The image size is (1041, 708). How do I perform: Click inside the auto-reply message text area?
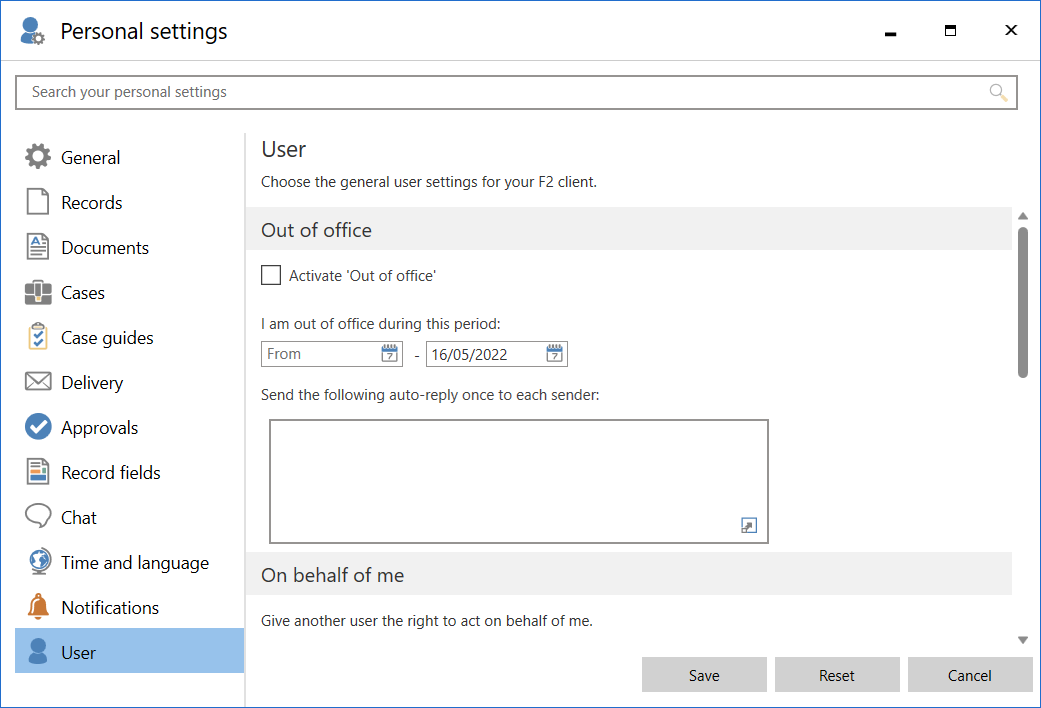pyautogui.click(x=519, y=482)
